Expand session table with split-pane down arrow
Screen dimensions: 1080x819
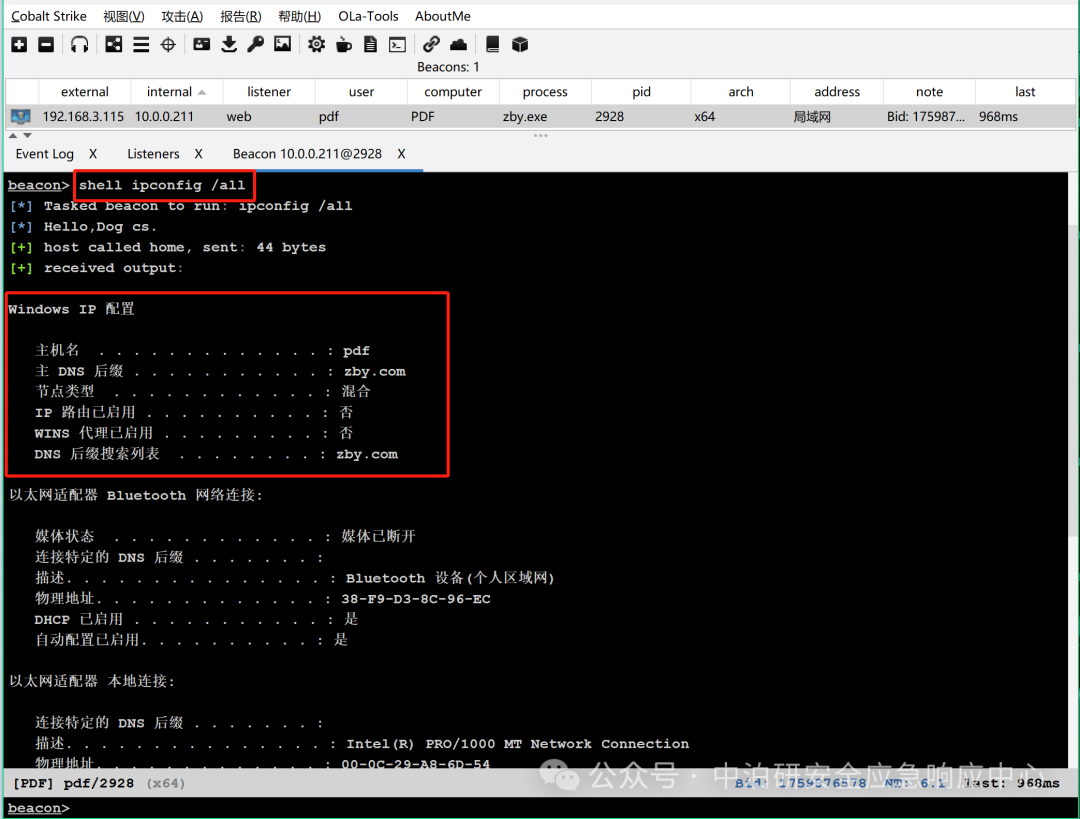pyautogui.click(x=28, y=136)
